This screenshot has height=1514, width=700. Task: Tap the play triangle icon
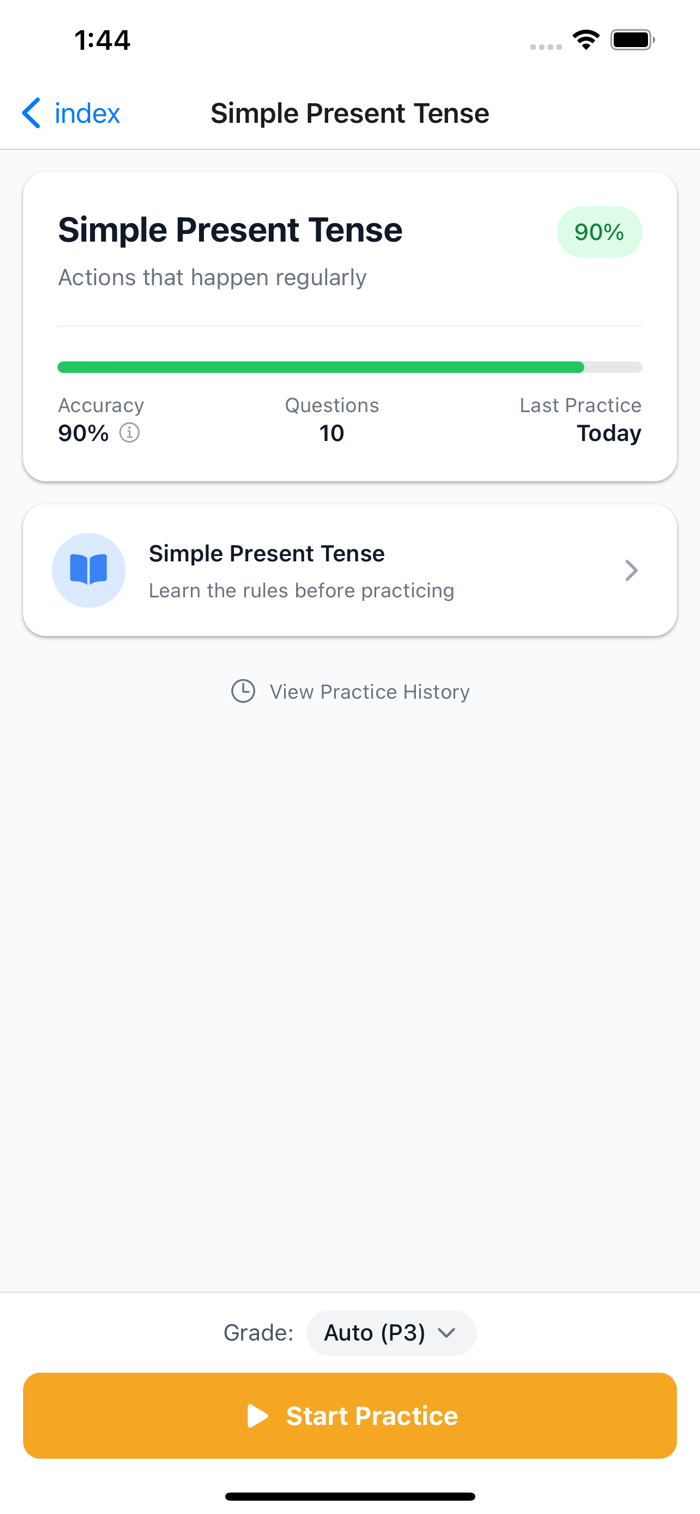pyautogui.click(x=258, y=1416)
